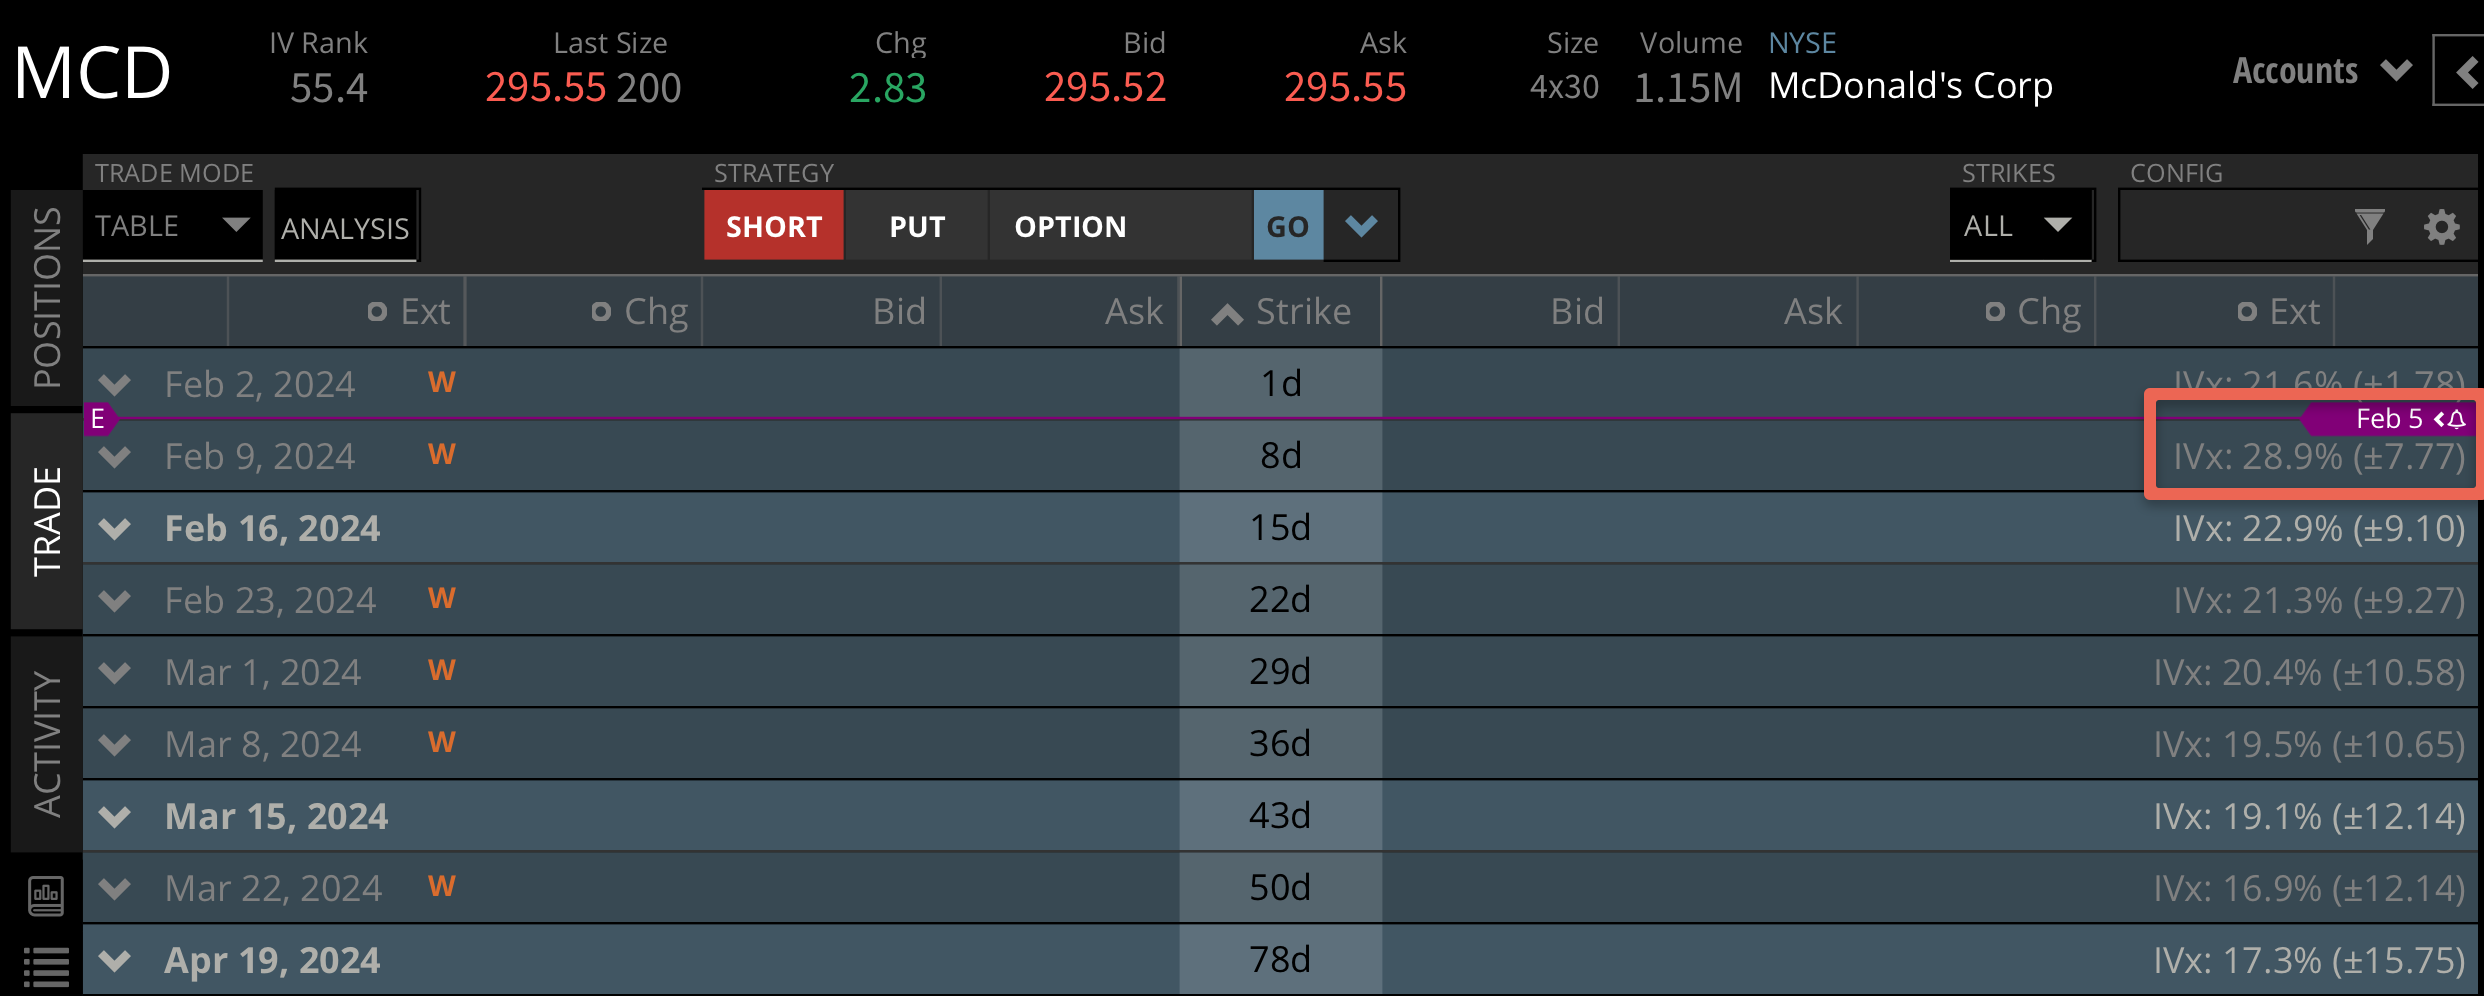Click the Feb 5 earnings alert bell
The width and height of the screenshot is (2484, 996).
point(2456,419)
